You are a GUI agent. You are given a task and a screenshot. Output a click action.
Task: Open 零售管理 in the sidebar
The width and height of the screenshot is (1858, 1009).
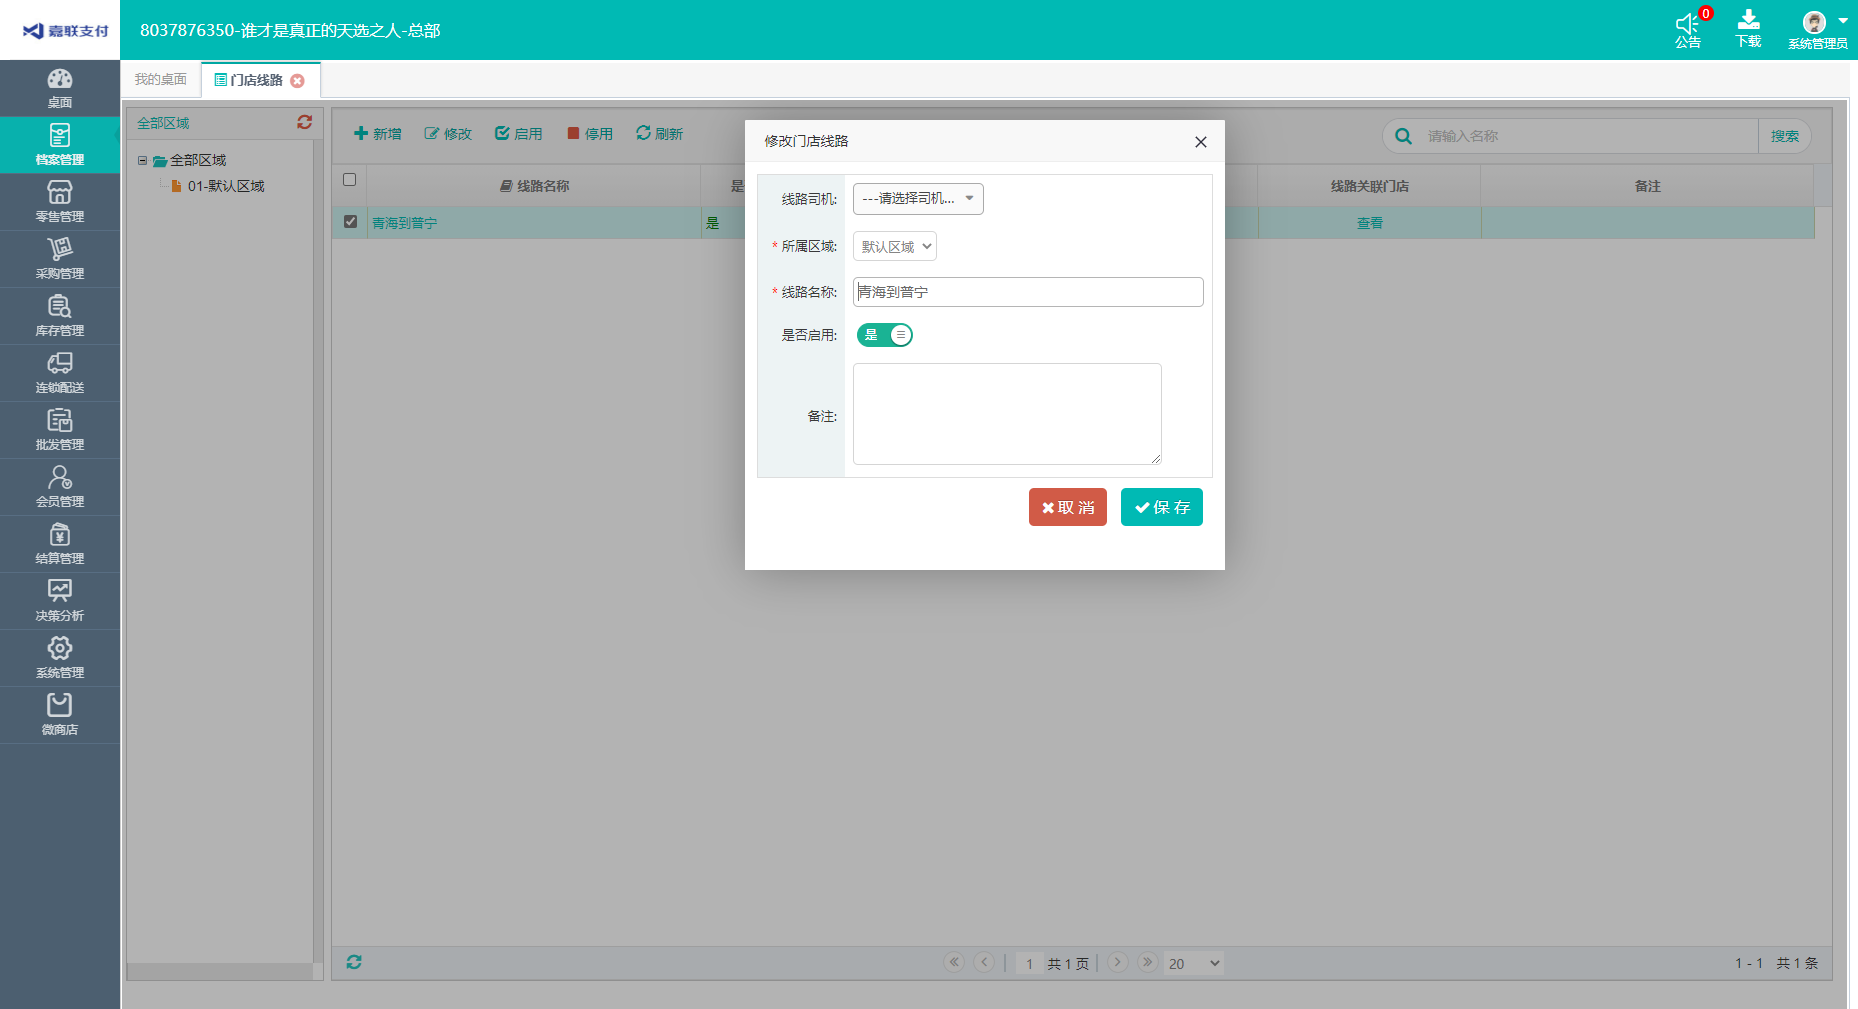60,202
